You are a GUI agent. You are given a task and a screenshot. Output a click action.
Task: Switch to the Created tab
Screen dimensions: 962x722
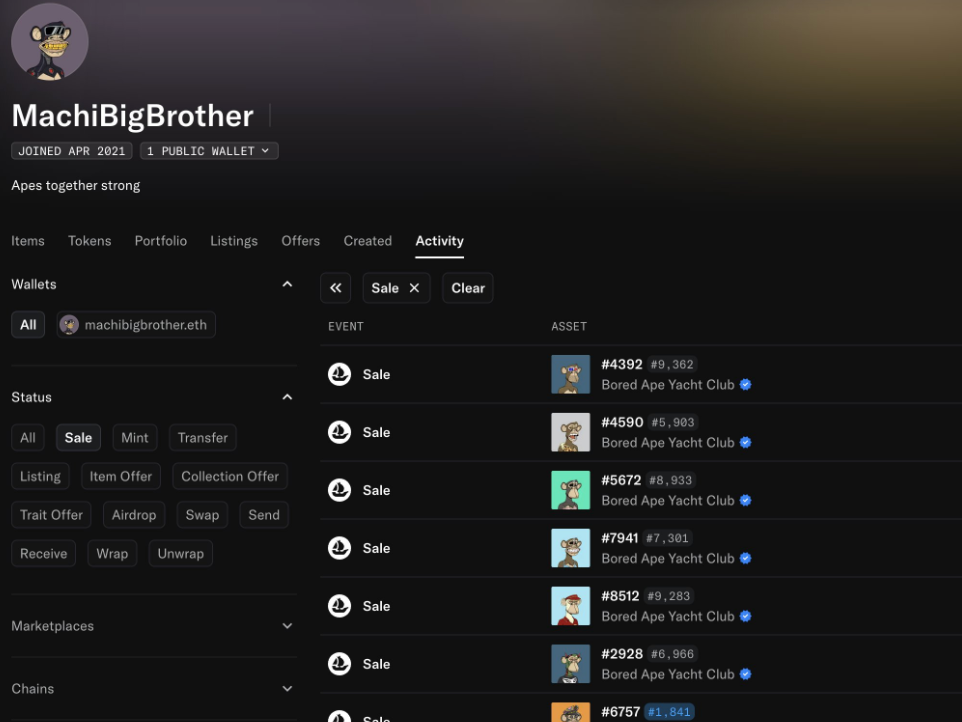coord(367,240)
